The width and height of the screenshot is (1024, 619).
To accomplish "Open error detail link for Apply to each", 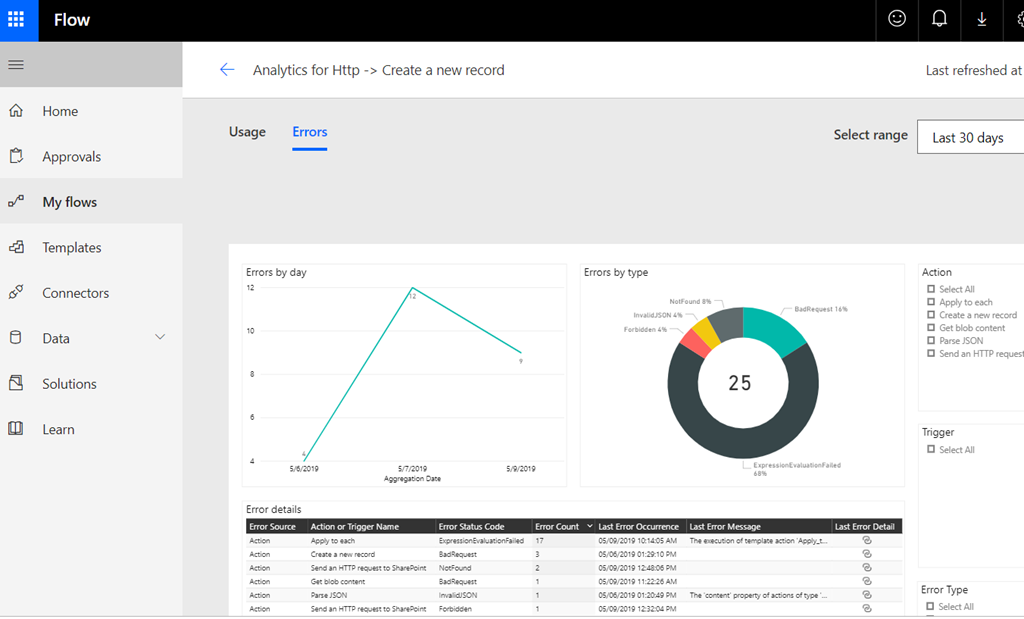I will (867, 541).
